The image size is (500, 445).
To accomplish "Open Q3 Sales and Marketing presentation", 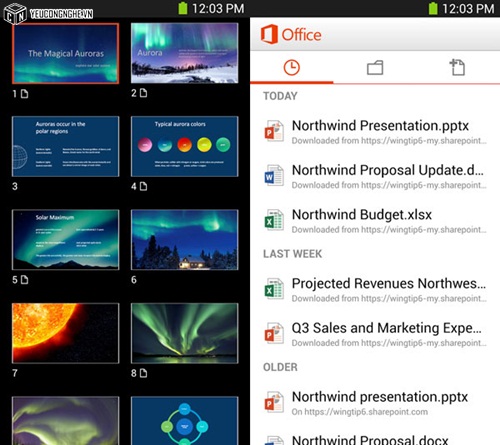I will point(375,334).
